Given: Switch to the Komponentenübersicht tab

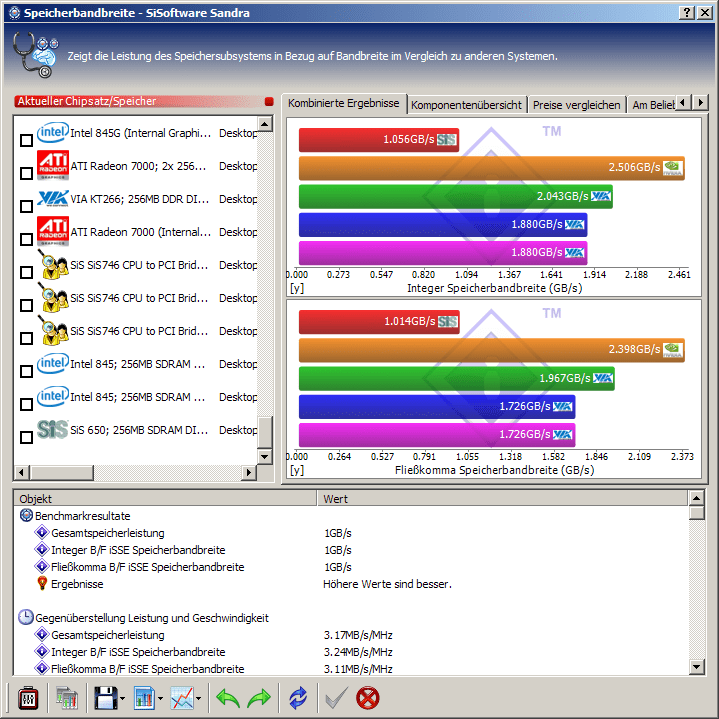Looking at the screenshot, I should (x=466, y=105).
